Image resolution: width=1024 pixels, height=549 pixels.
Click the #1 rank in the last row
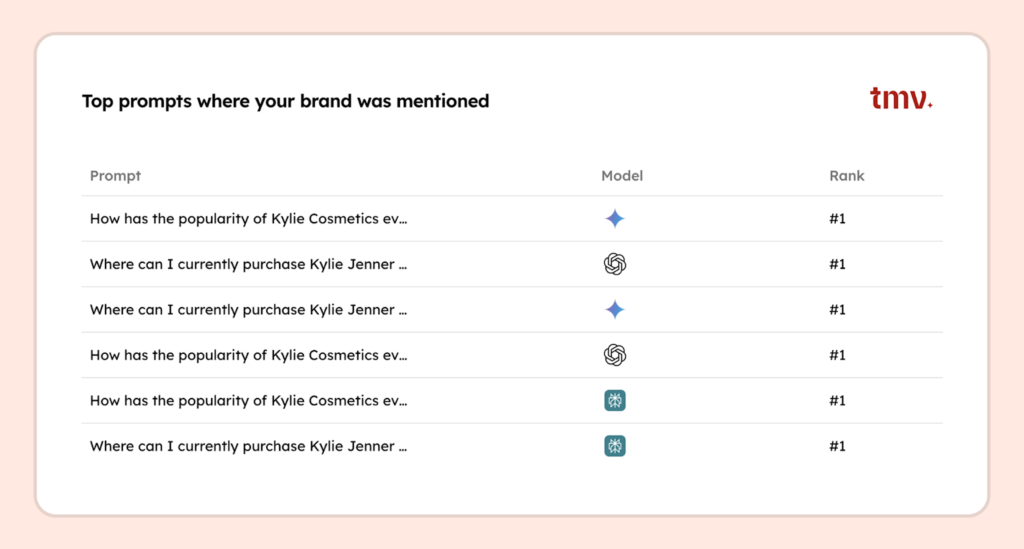837,446
